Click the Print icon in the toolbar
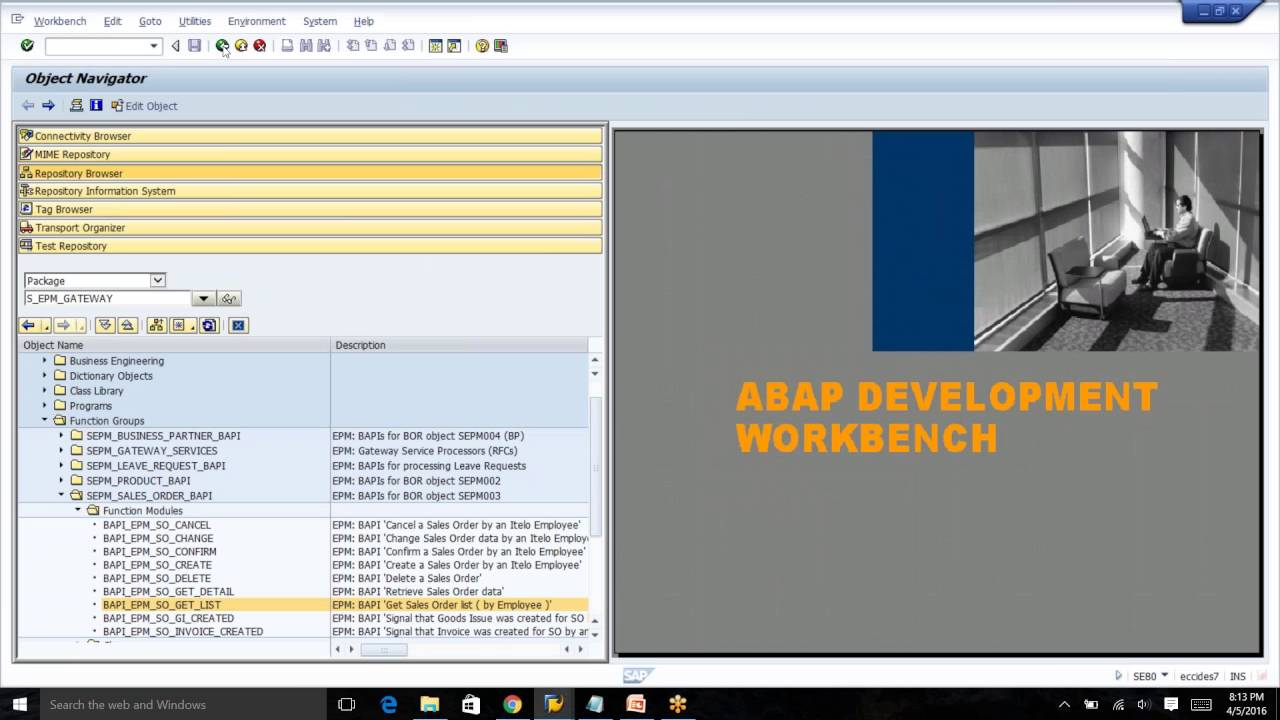1280x720 pixels. coord(287,46)
